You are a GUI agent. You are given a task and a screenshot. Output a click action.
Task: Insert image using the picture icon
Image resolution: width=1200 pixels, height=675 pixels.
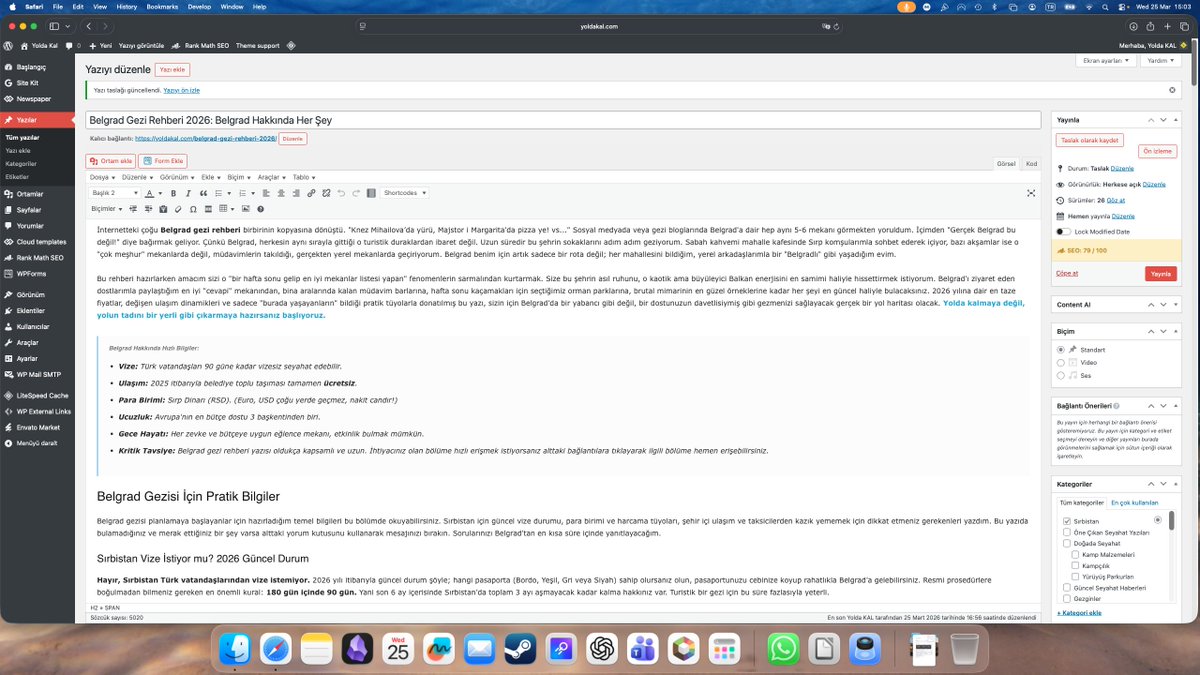[x=246, y=209]
